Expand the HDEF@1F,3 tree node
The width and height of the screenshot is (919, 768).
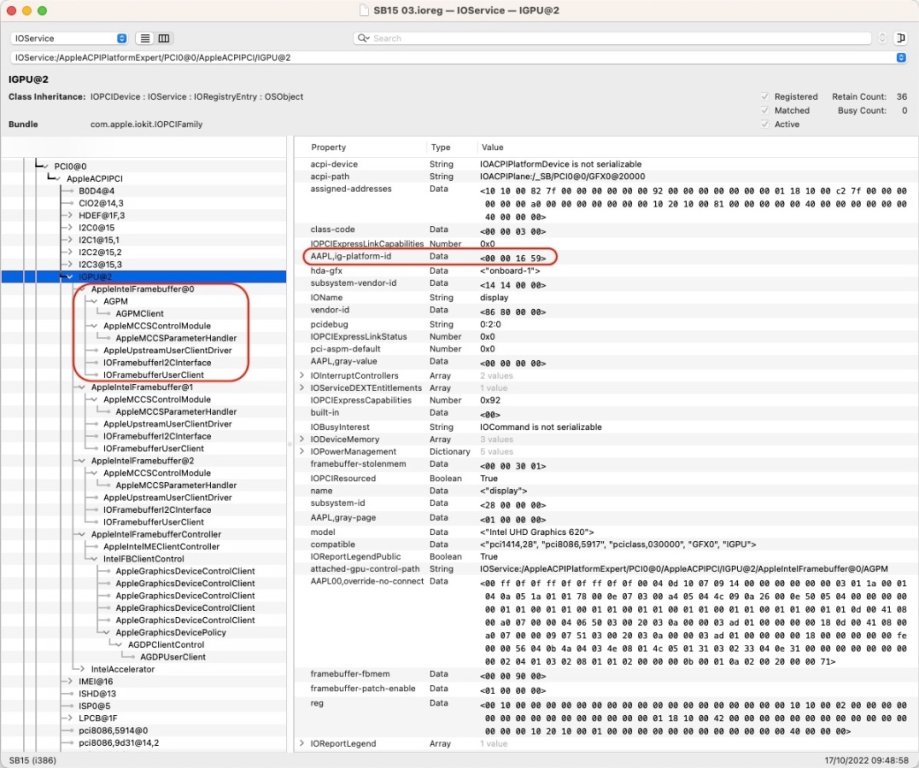tap(70, 215)
